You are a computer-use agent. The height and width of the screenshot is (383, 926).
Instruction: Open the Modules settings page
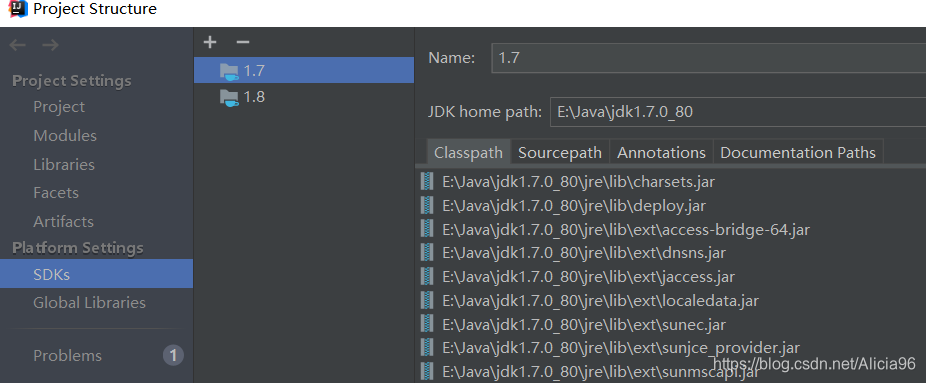coord(65,136)
